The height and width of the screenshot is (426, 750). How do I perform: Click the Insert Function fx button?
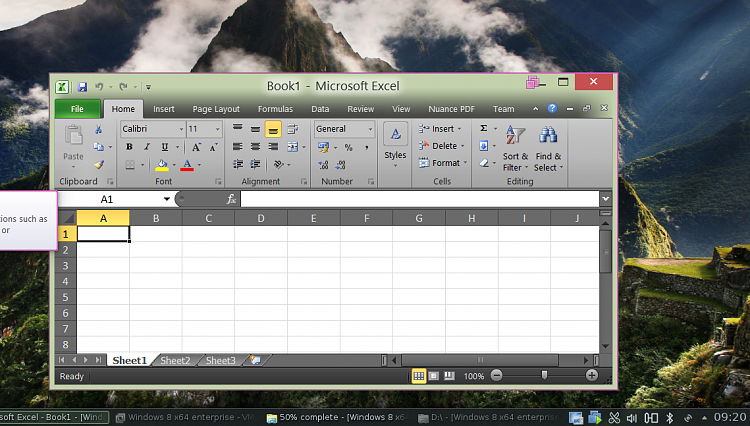coord(231,199)
